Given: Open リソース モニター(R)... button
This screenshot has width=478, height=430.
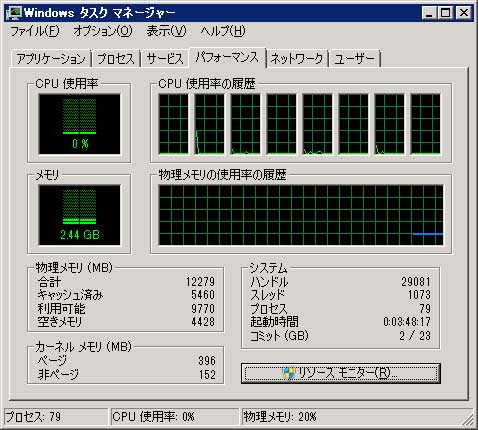Looking at the screenshot, I should 341,373.
